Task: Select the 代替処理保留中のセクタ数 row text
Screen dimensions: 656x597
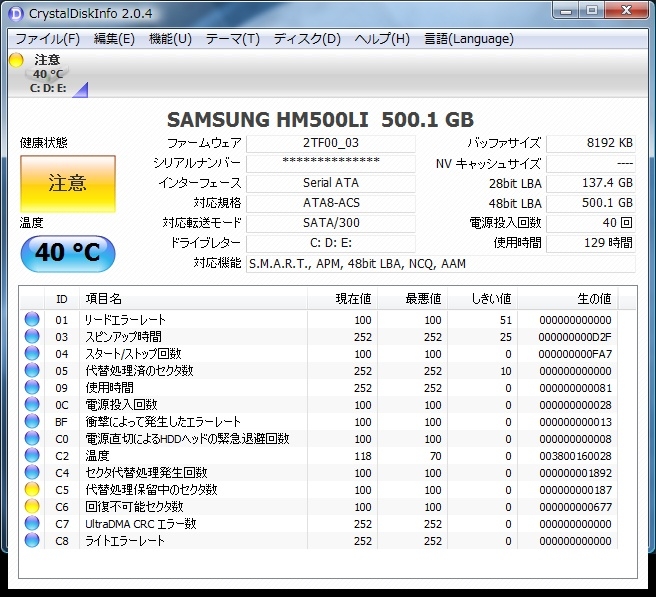Action: 151,490
